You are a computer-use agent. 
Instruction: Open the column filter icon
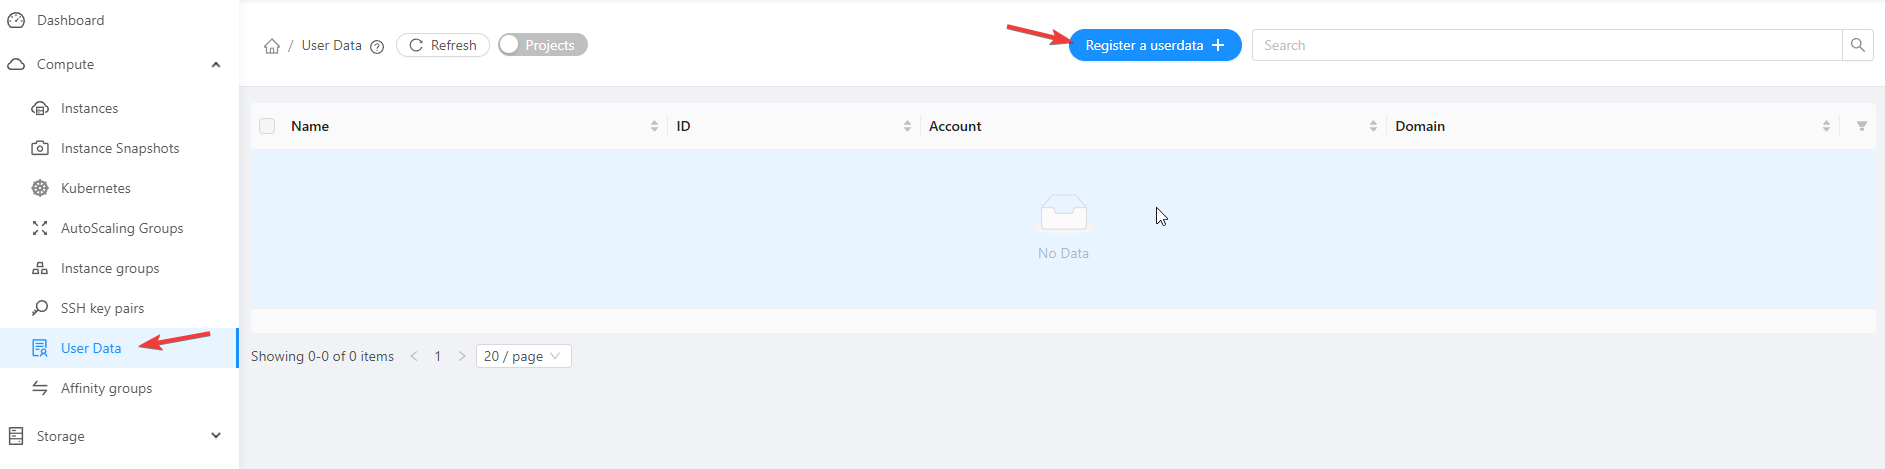tap(1861, 126)
